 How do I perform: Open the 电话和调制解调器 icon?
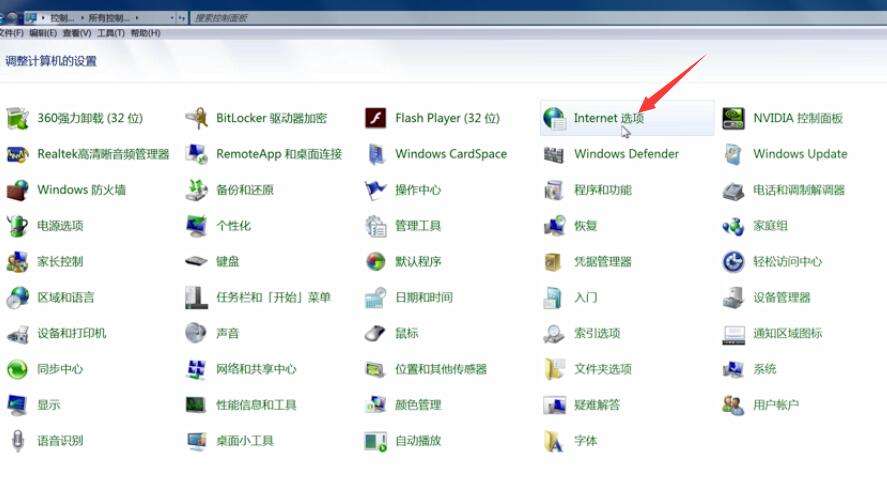(733, 191)
